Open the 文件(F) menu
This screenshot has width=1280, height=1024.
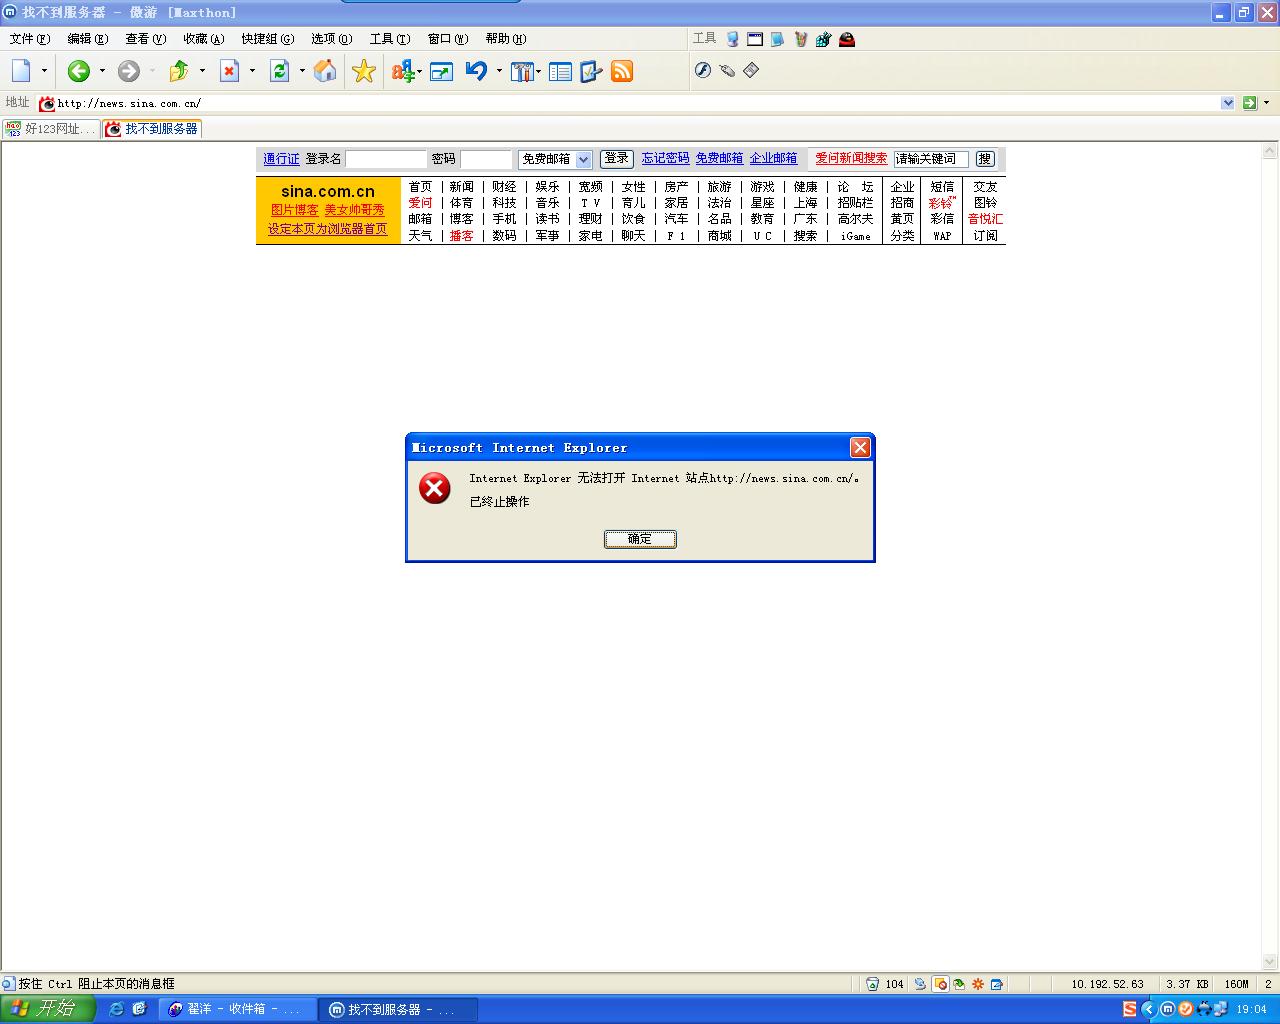click(30, 39)
